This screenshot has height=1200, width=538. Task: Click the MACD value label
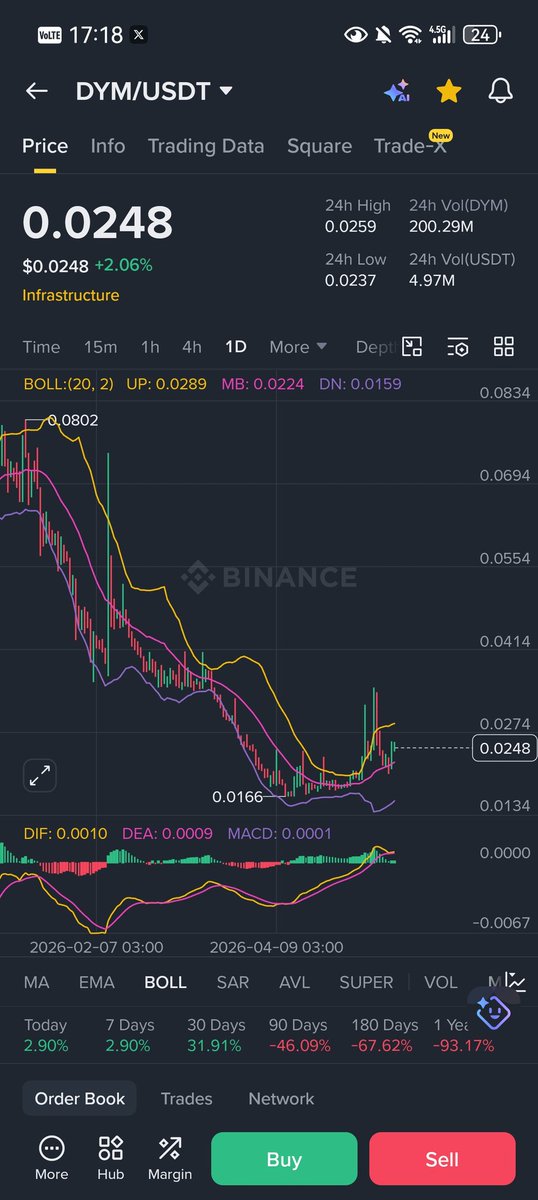[x=280, y=833]
